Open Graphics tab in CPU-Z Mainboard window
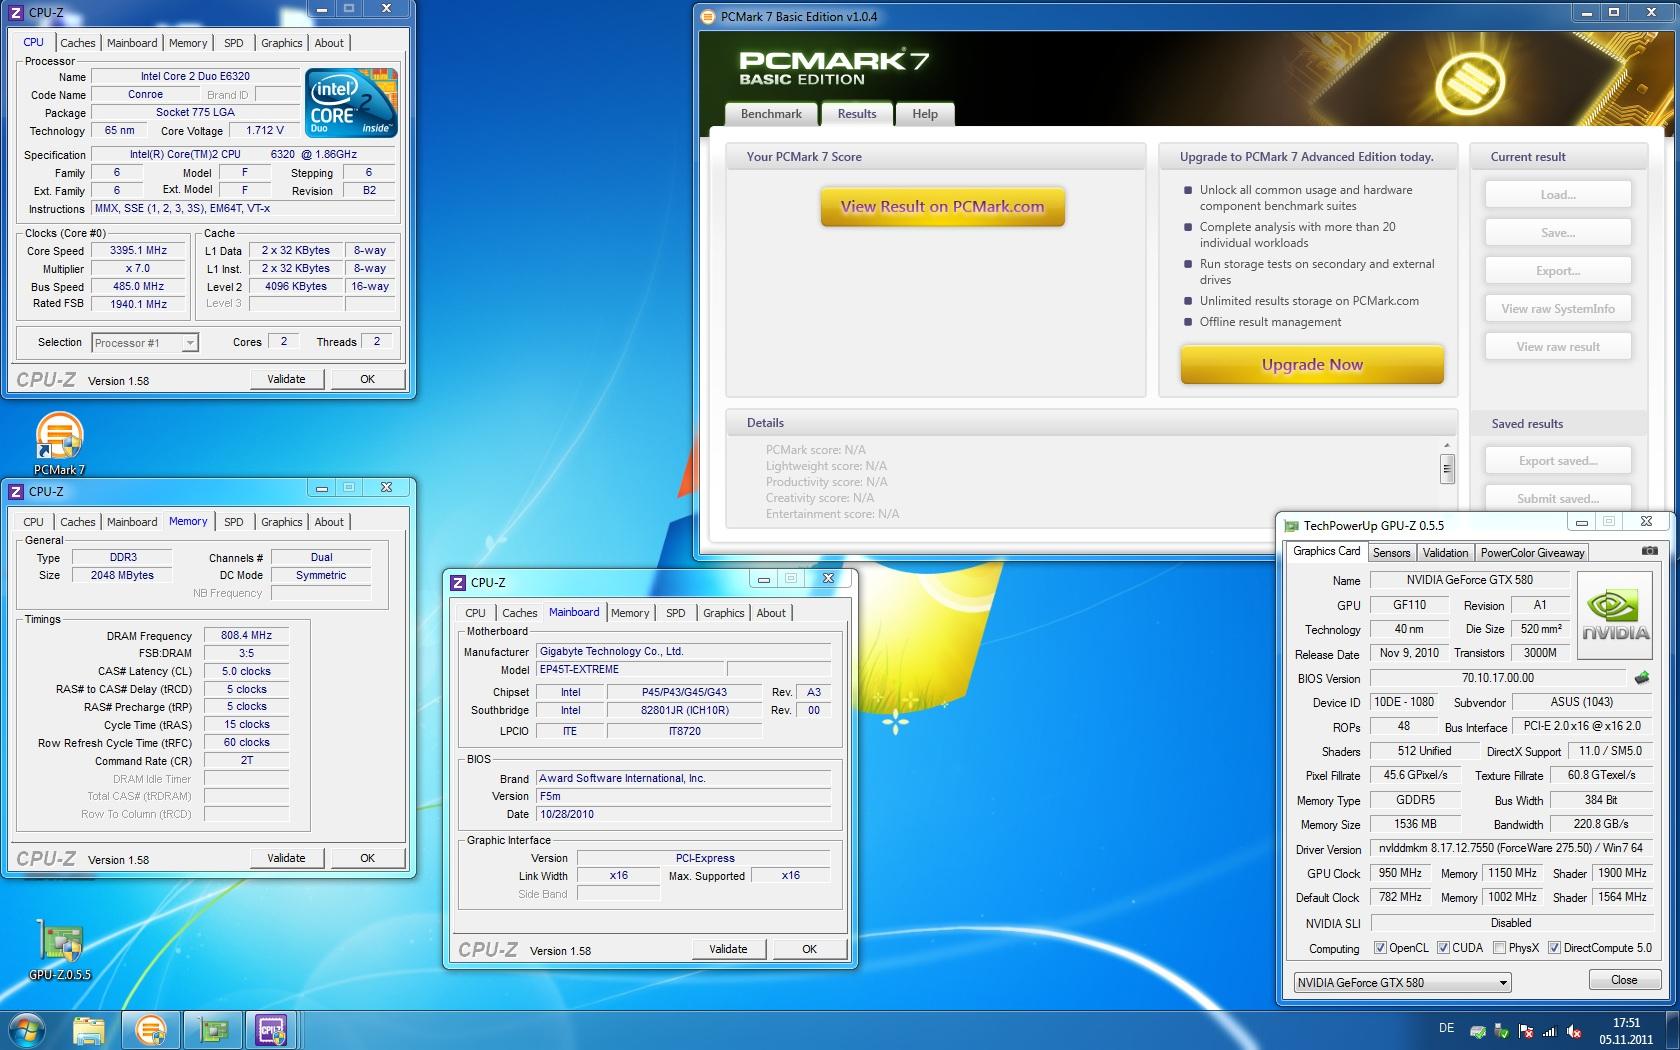Viewport: 1680px width, 1050px height. [723, 613]
